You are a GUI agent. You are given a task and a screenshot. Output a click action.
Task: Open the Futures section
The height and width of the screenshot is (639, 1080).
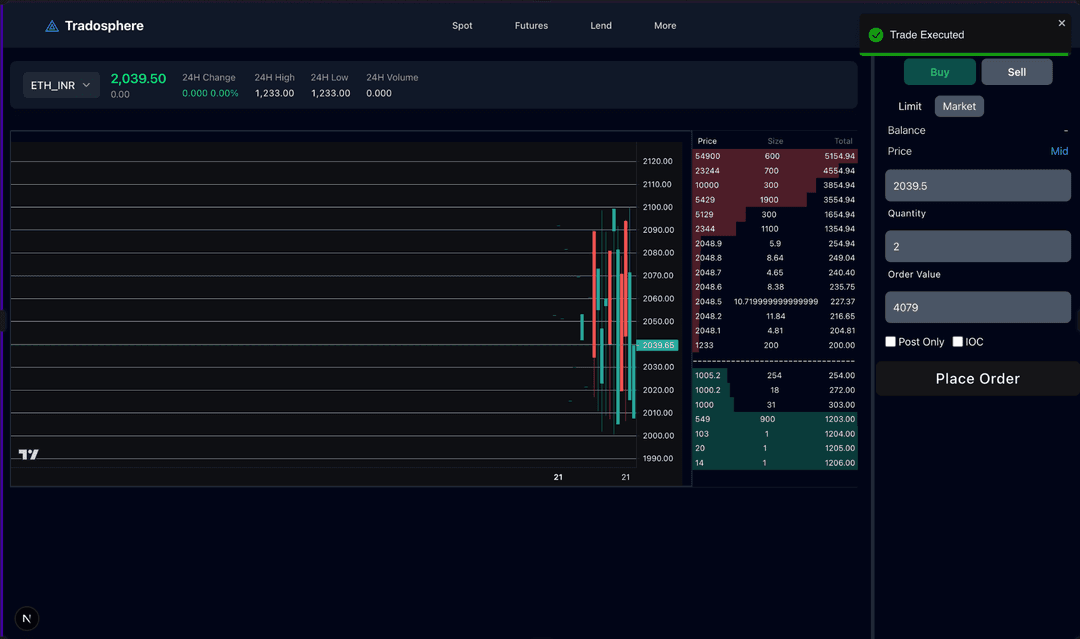click(531, 26)
